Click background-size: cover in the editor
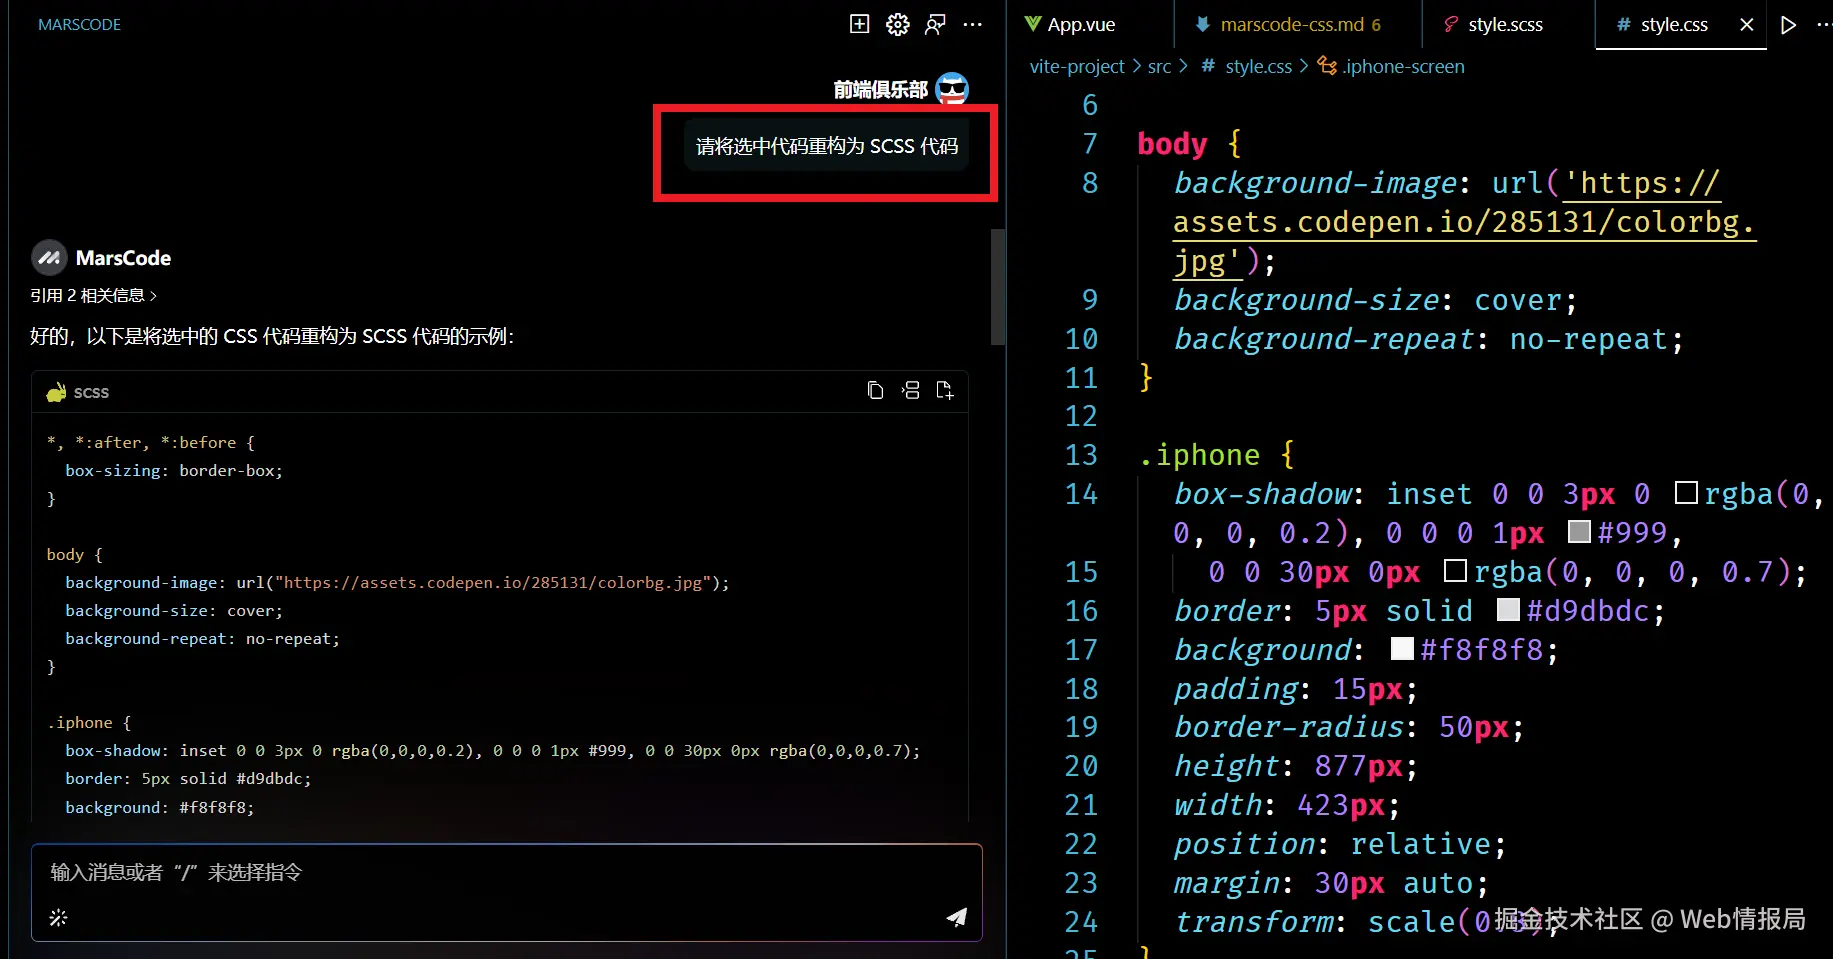The height and width of the screenshot is (959, 1833). (1376, 300)
